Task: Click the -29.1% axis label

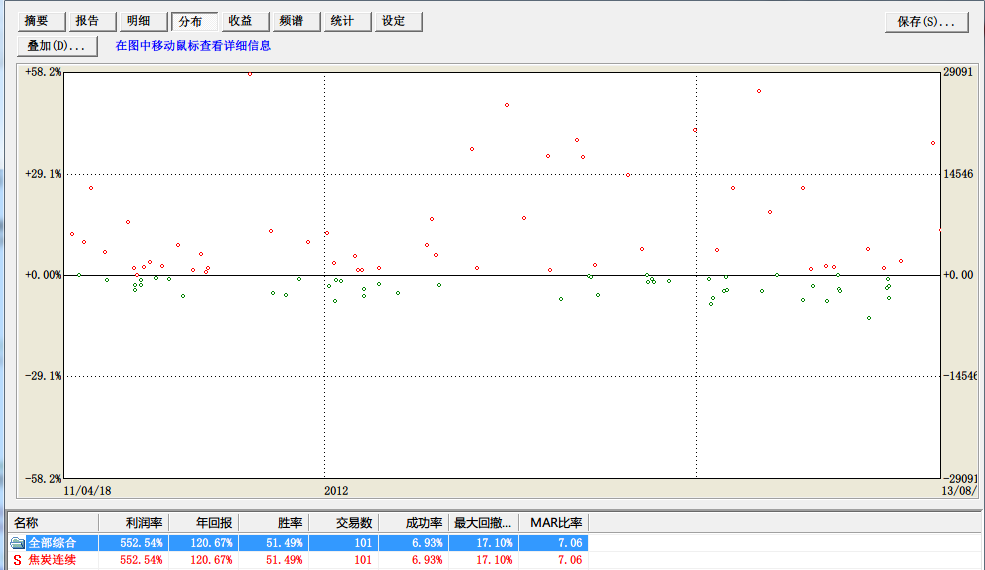Action: click(x=43, y=376)
